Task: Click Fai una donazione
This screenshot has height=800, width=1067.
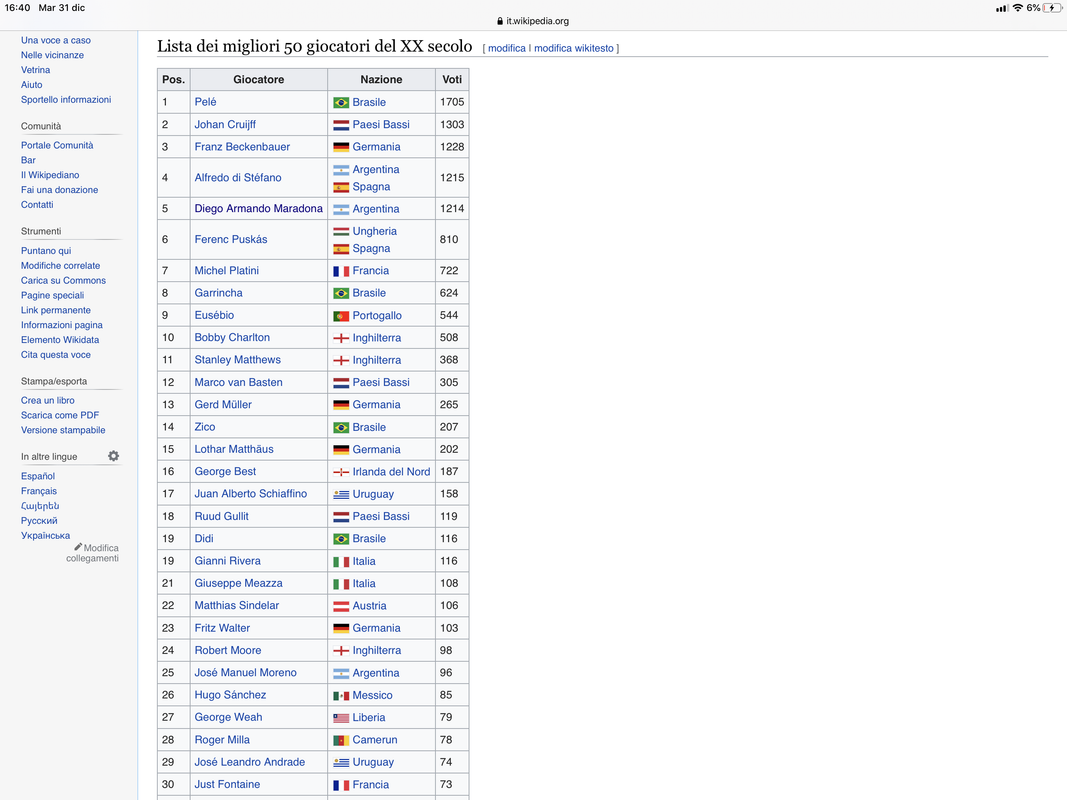Action: click(59, 190)
